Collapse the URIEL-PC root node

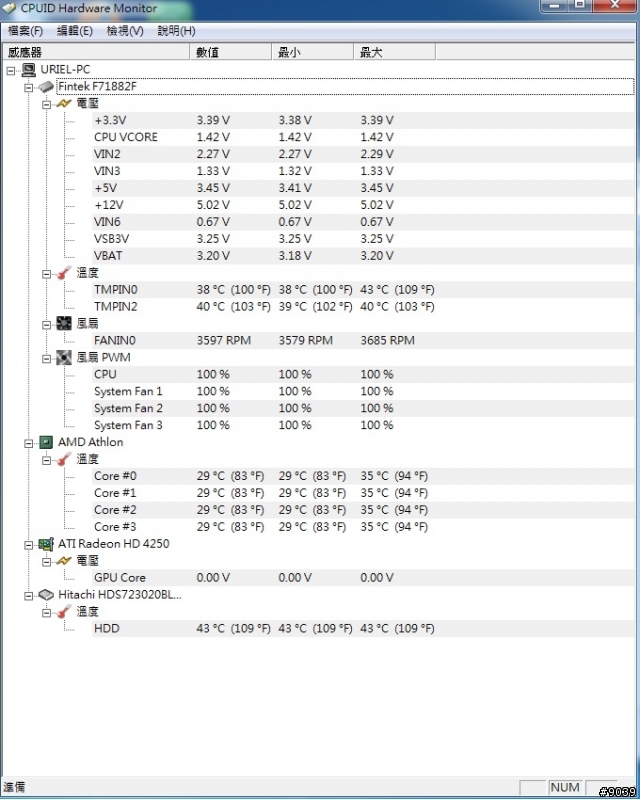coord(11,71)
